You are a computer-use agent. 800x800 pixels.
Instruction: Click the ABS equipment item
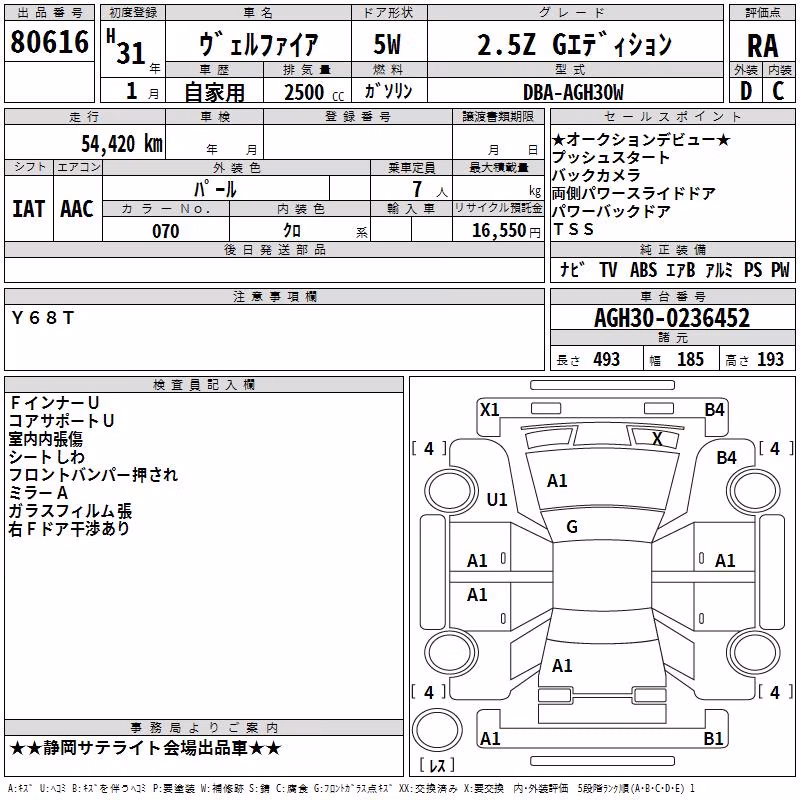pyautogui.click(x=643, y=269)
